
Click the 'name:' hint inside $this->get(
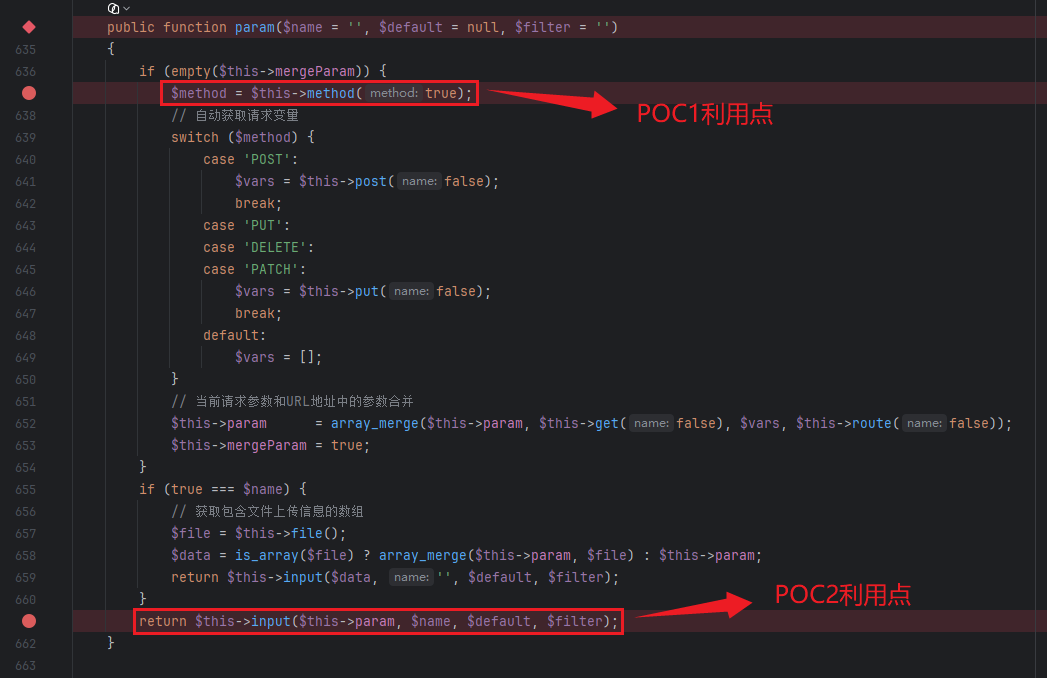pos(651,423)
